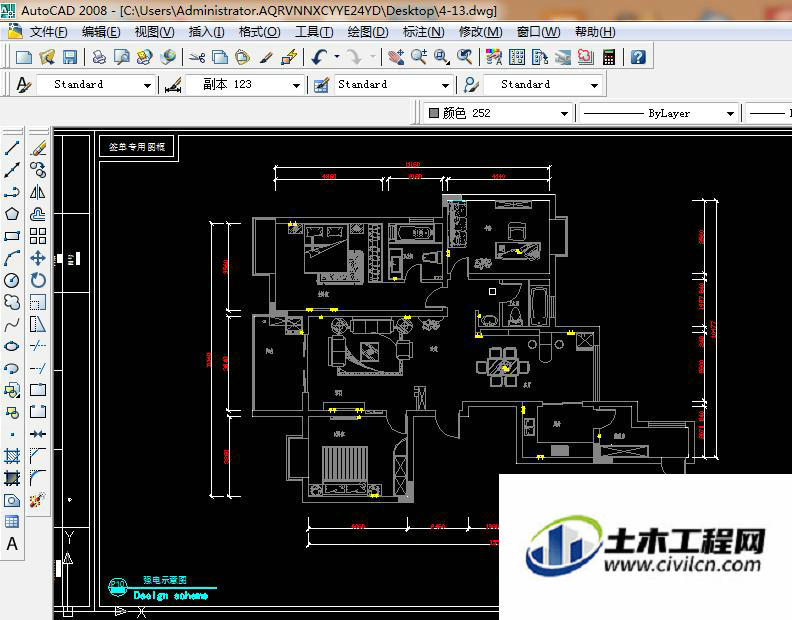Click the Plot printer icon
Viewport: 792px width, 620px height.
pos(99,57)
